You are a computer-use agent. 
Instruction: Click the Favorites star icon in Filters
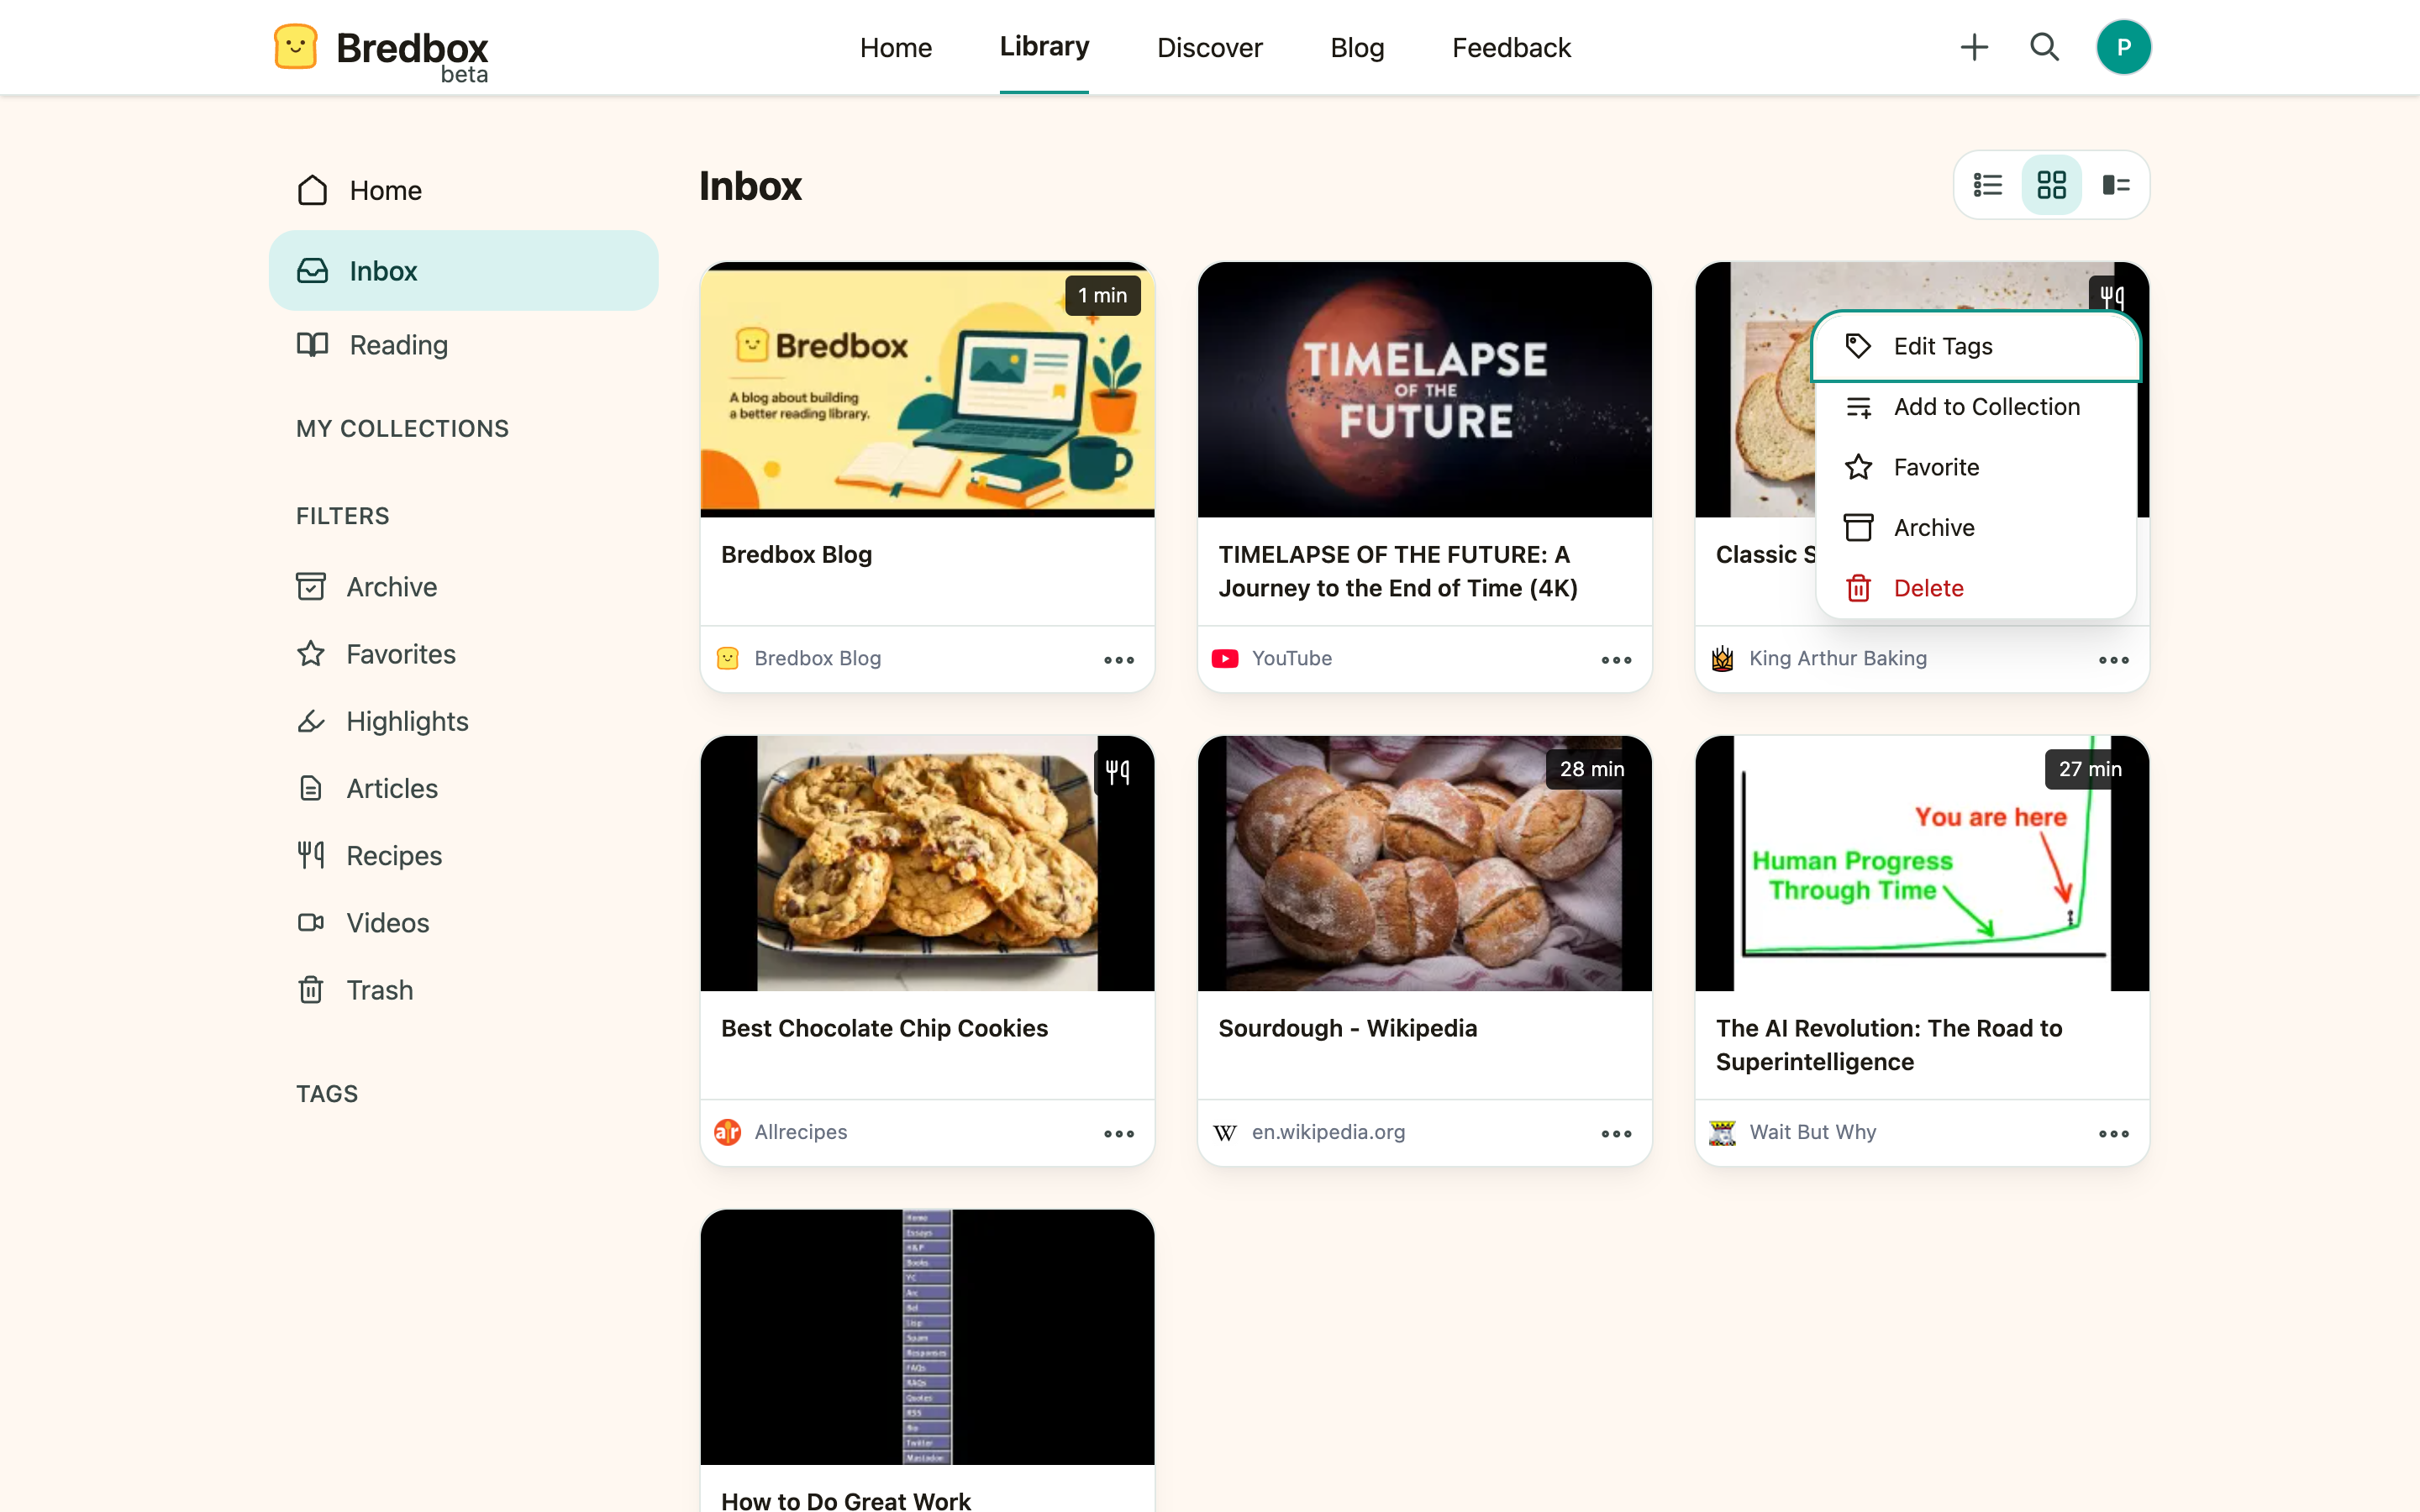pos(311,654)
